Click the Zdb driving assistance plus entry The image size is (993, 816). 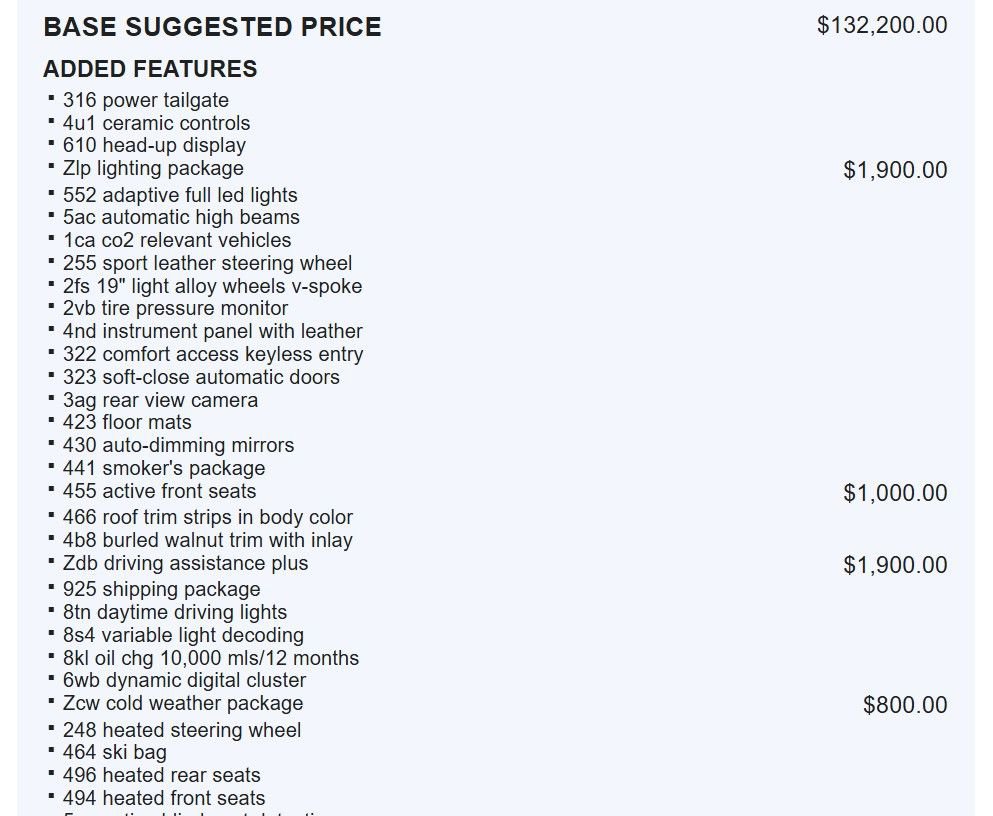(185, 563)
